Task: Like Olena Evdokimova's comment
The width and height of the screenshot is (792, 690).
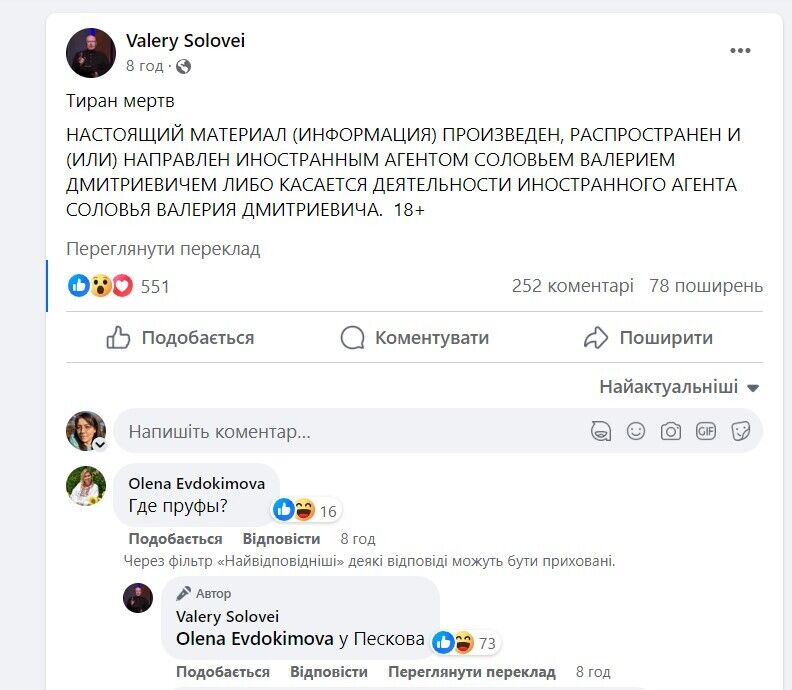Action: click(x=161, y=539)
